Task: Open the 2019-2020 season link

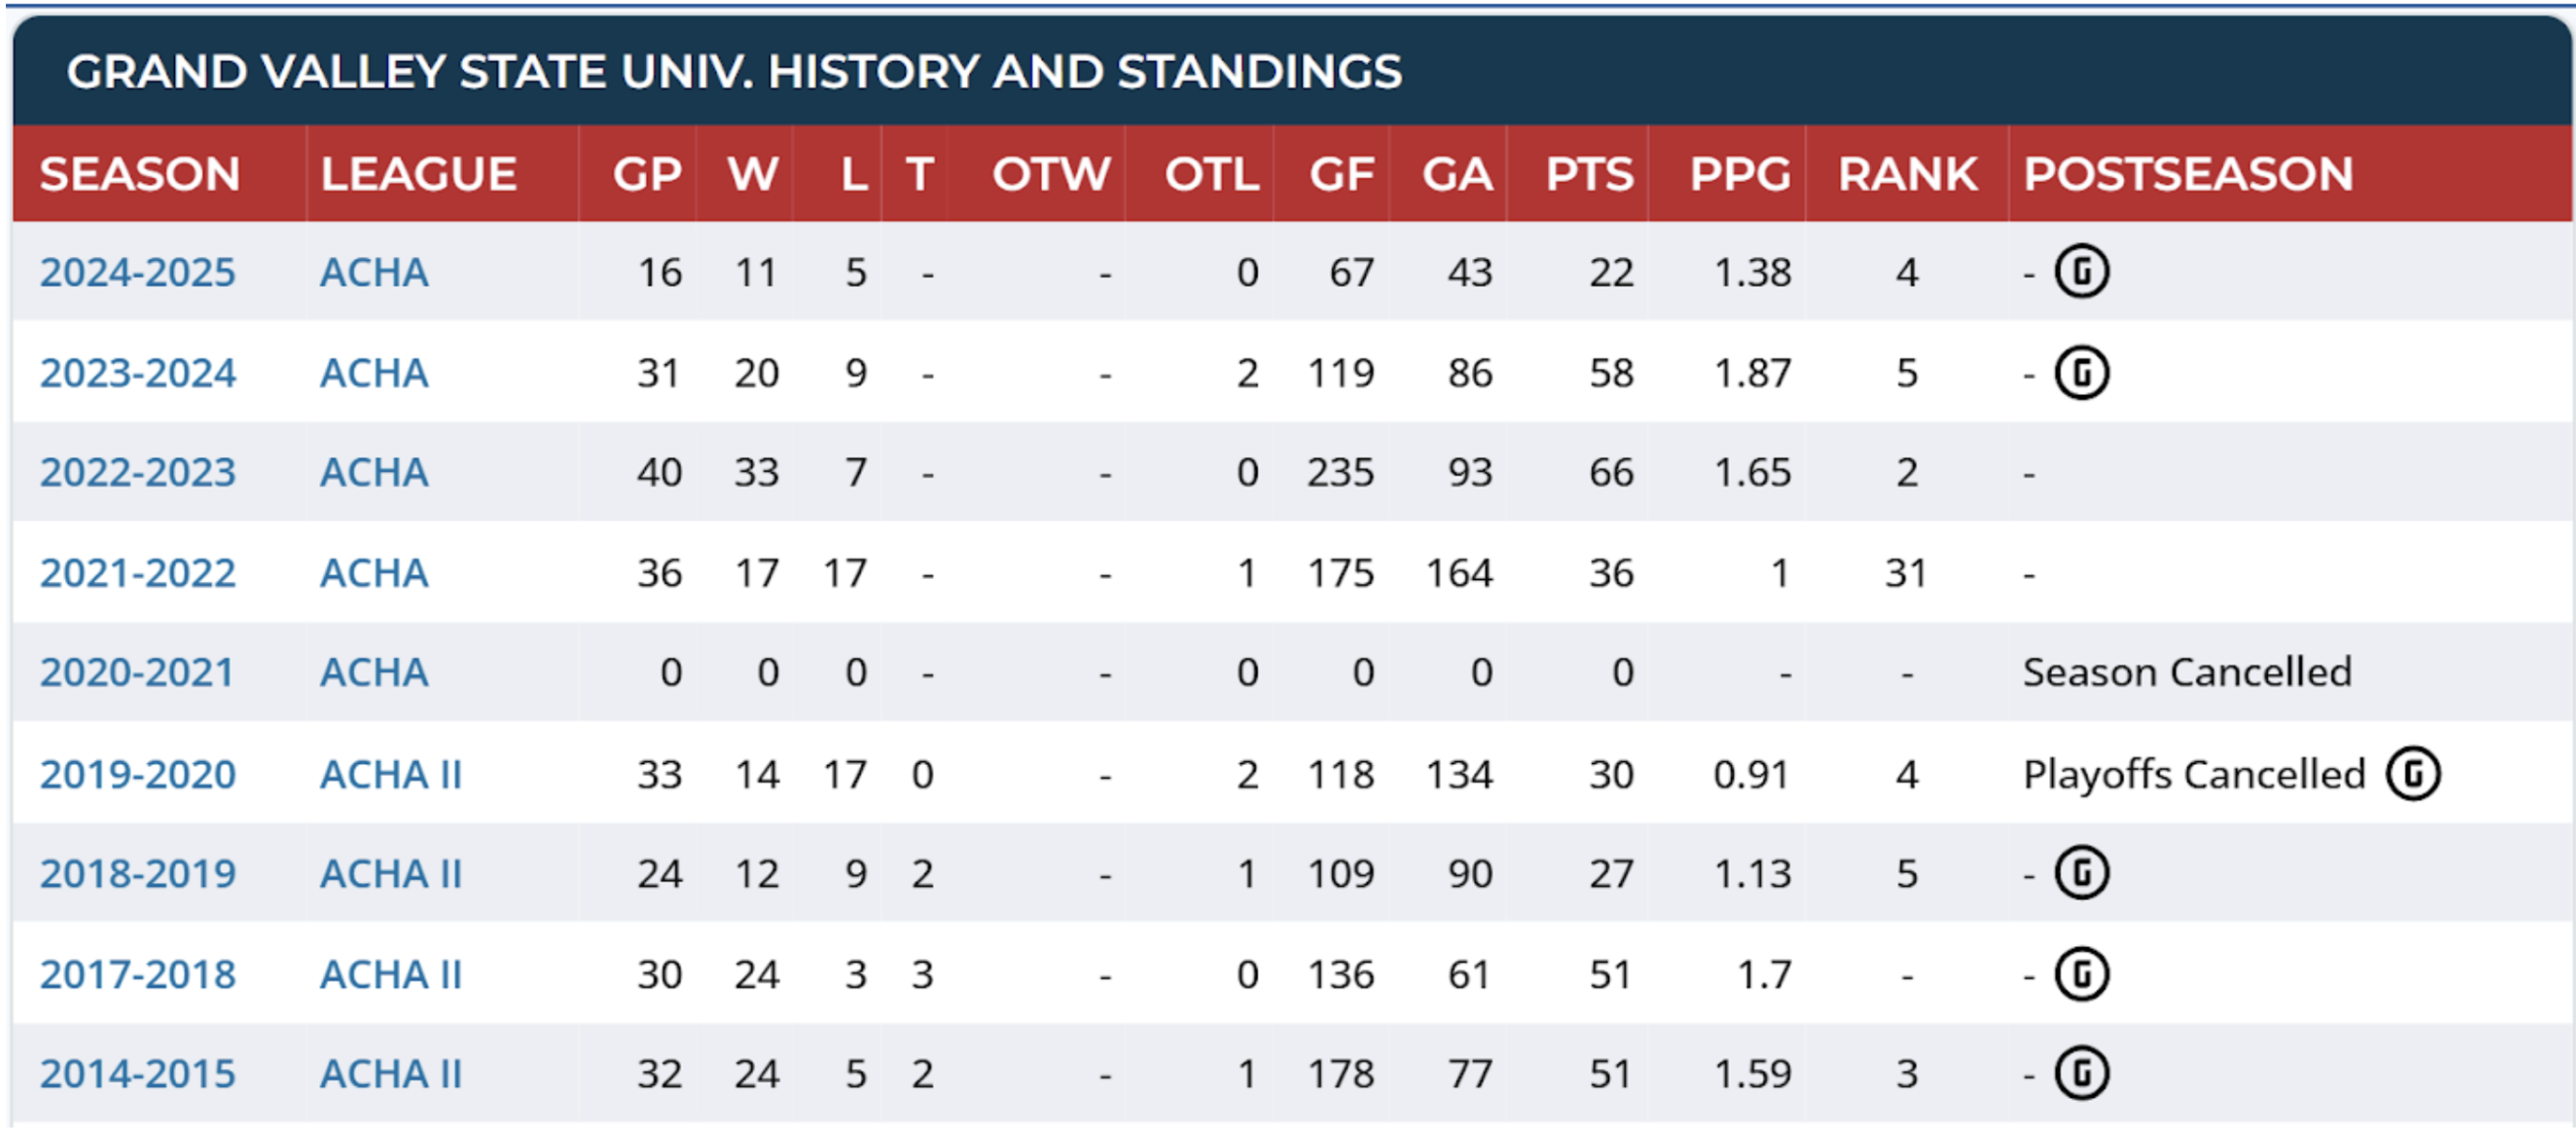Action: click(138, 774)
